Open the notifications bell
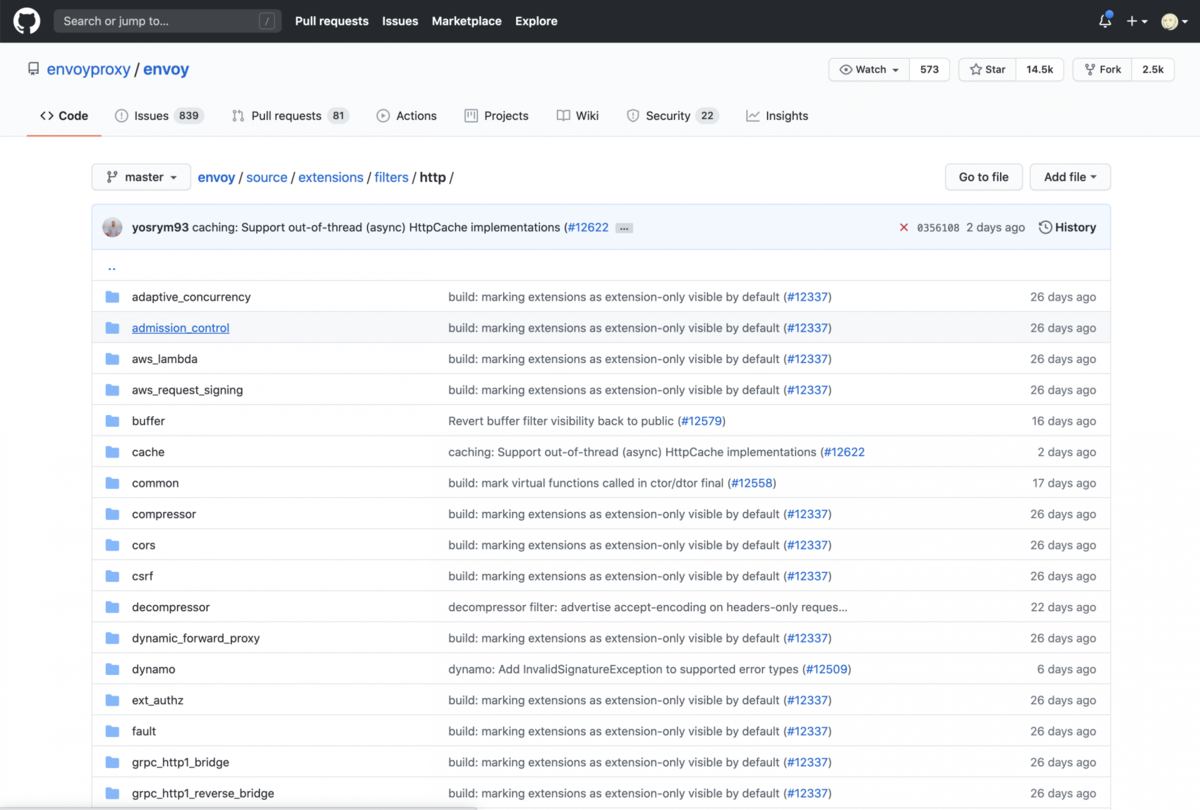The width and height of the screenshot is (1200, 810). (x=1105, y=21)
